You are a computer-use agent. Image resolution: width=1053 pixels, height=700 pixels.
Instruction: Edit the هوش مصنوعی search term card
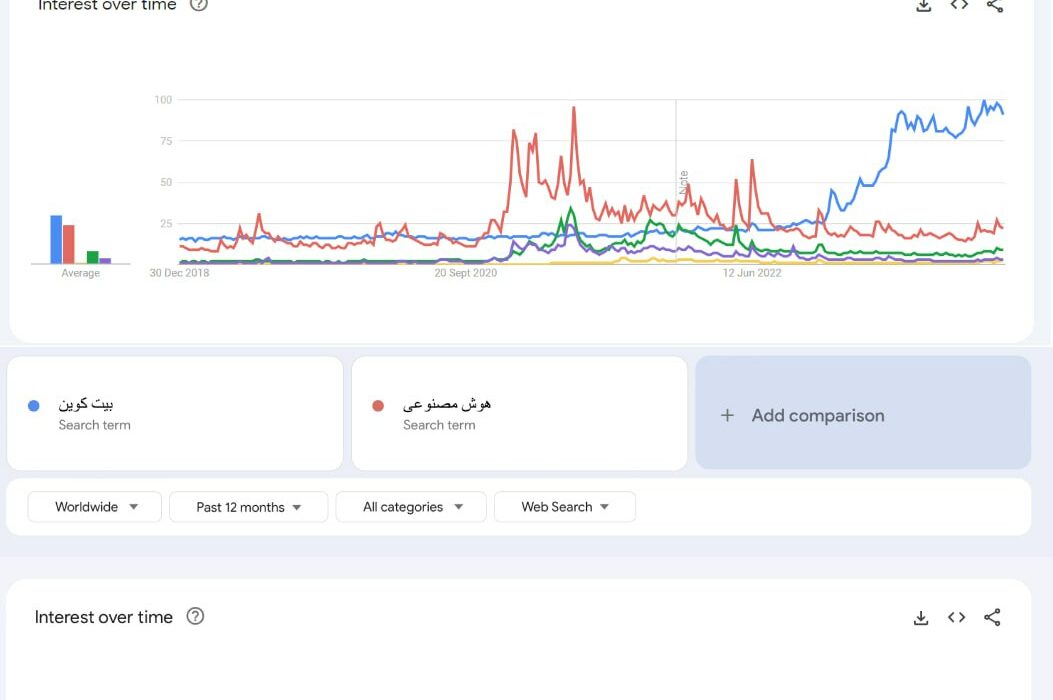tap(519, 413)
